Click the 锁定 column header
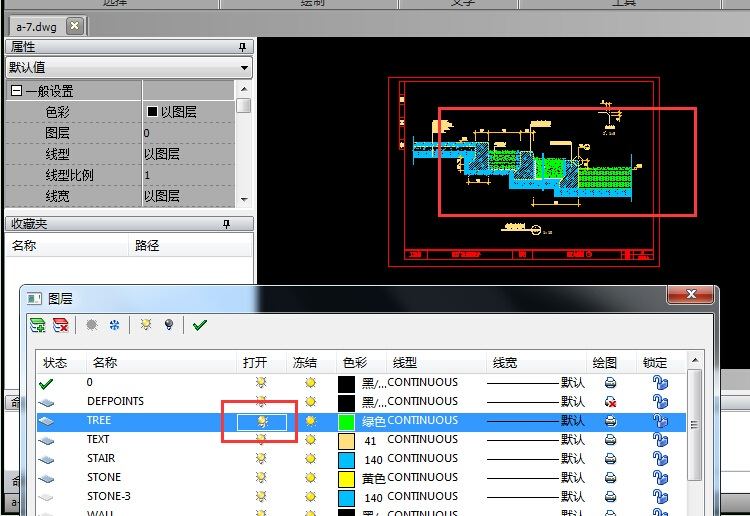Viewport: 750px width, 516px height. pos(662,362)
